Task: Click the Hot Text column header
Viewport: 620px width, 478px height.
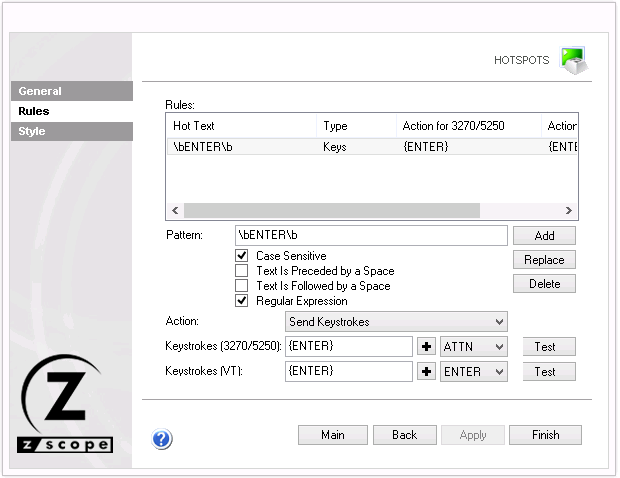Action: pyautogui.click(x=242, y=126)
